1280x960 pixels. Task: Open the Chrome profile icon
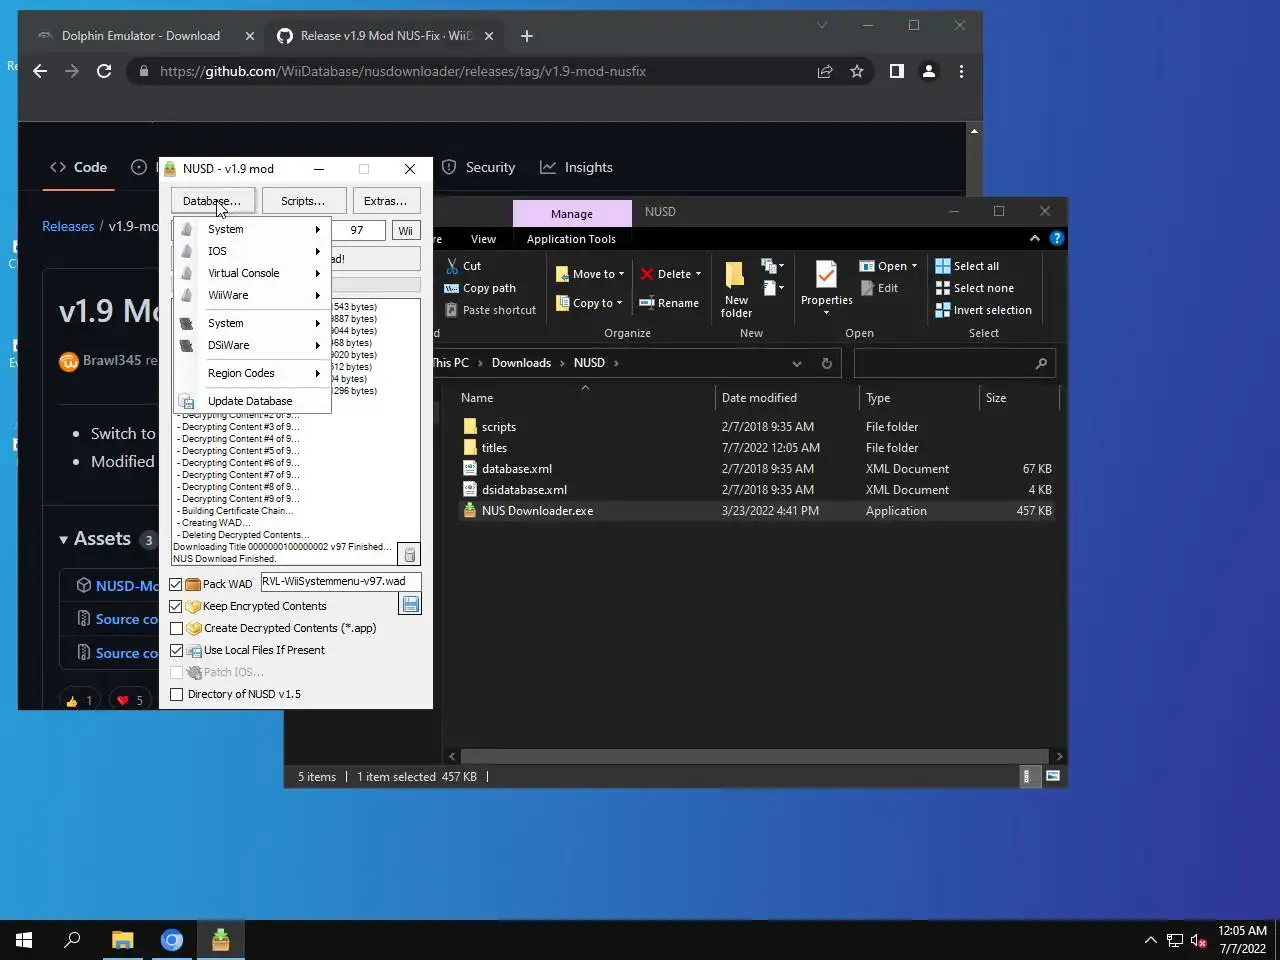tap(929, 71)
